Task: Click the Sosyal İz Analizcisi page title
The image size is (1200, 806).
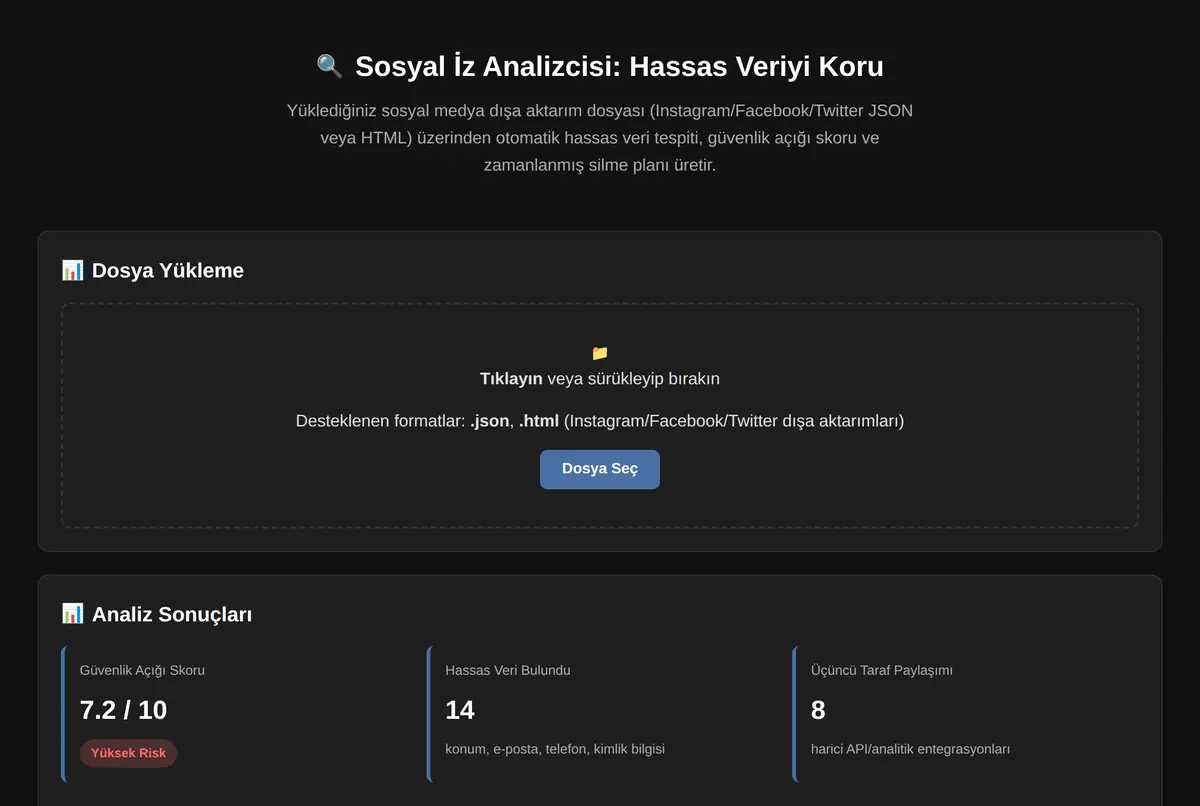Action: click(600, 66)
